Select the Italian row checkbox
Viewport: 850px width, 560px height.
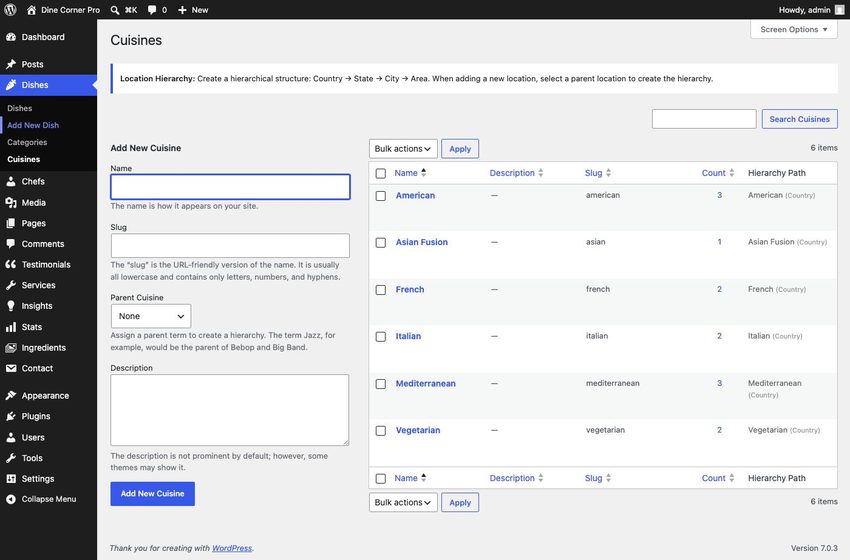pyautogui.click(x=381, y=337)
